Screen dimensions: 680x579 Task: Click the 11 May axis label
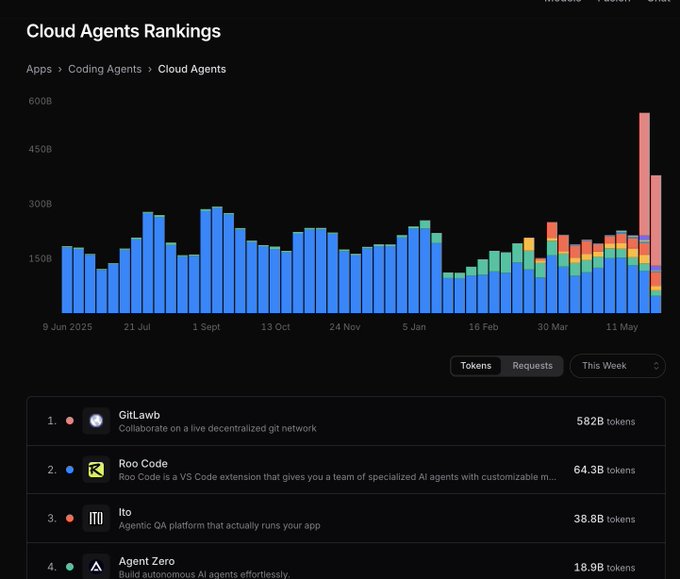tap(621, 327)
